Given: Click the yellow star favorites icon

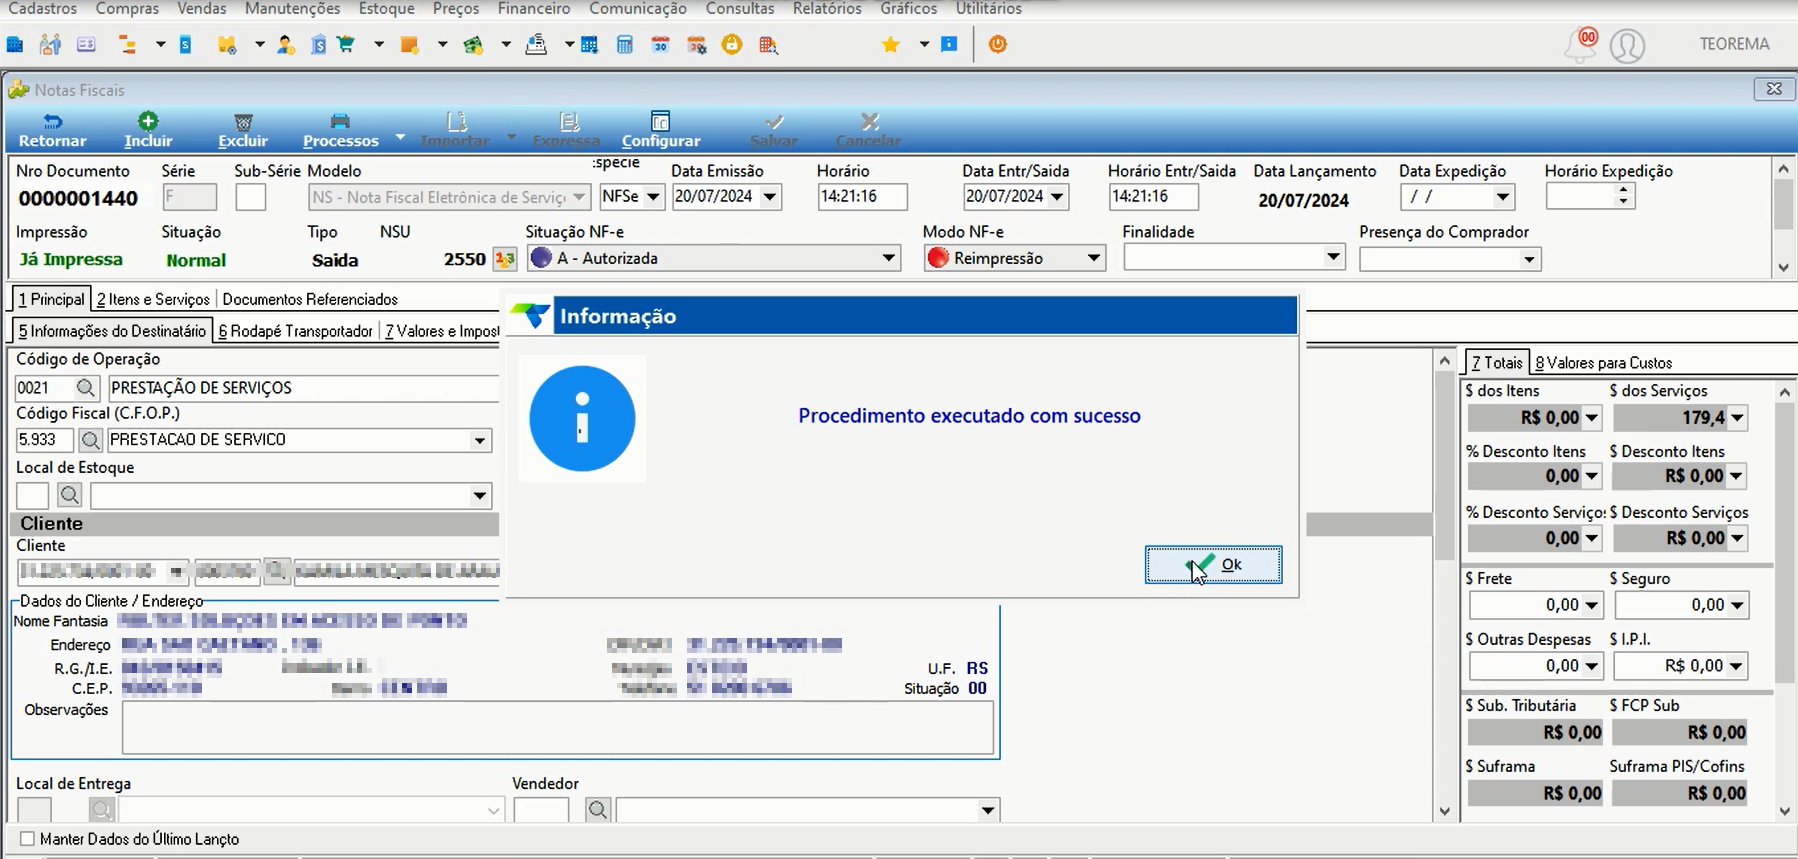Looking at the screenshot, I should [x=891, y=45].
